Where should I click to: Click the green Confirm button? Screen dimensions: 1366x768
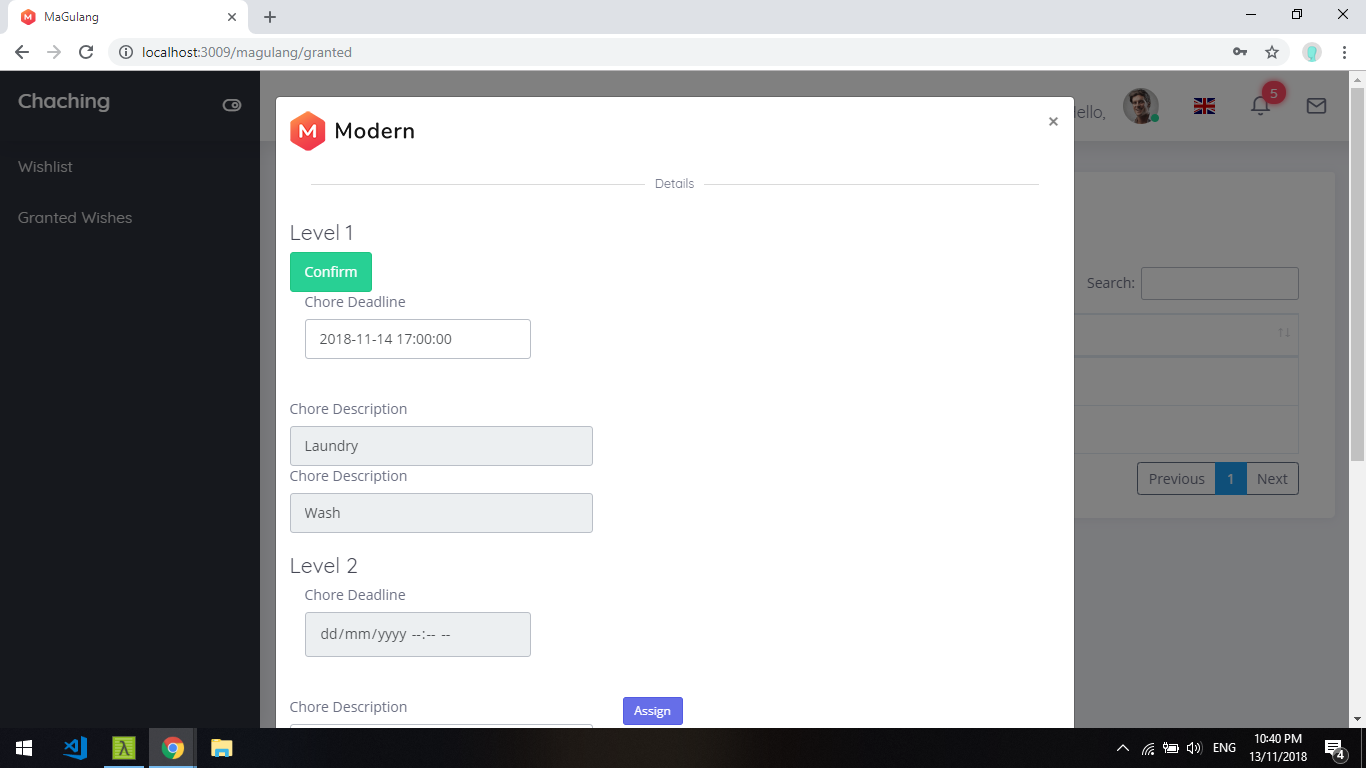click(x=331, y=272)
